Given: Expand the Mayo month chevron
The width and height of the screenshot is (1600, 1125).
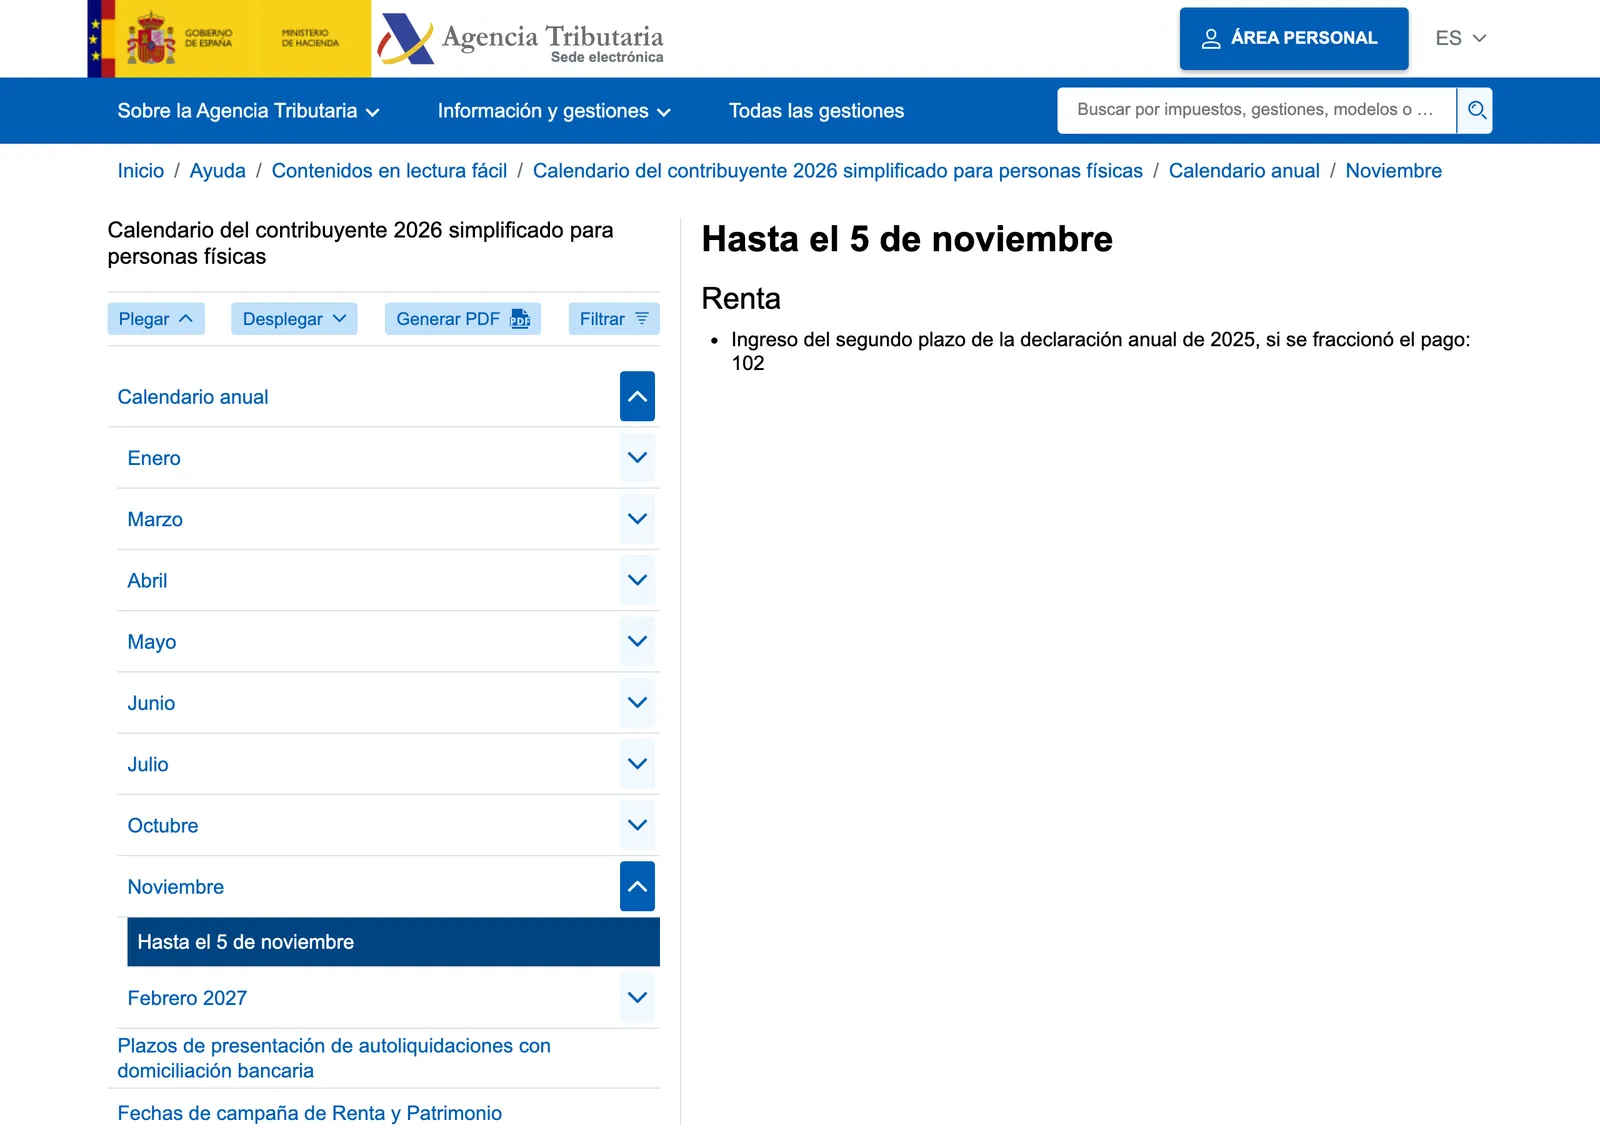Looking at the screenshot, I should tap(637, 641).
